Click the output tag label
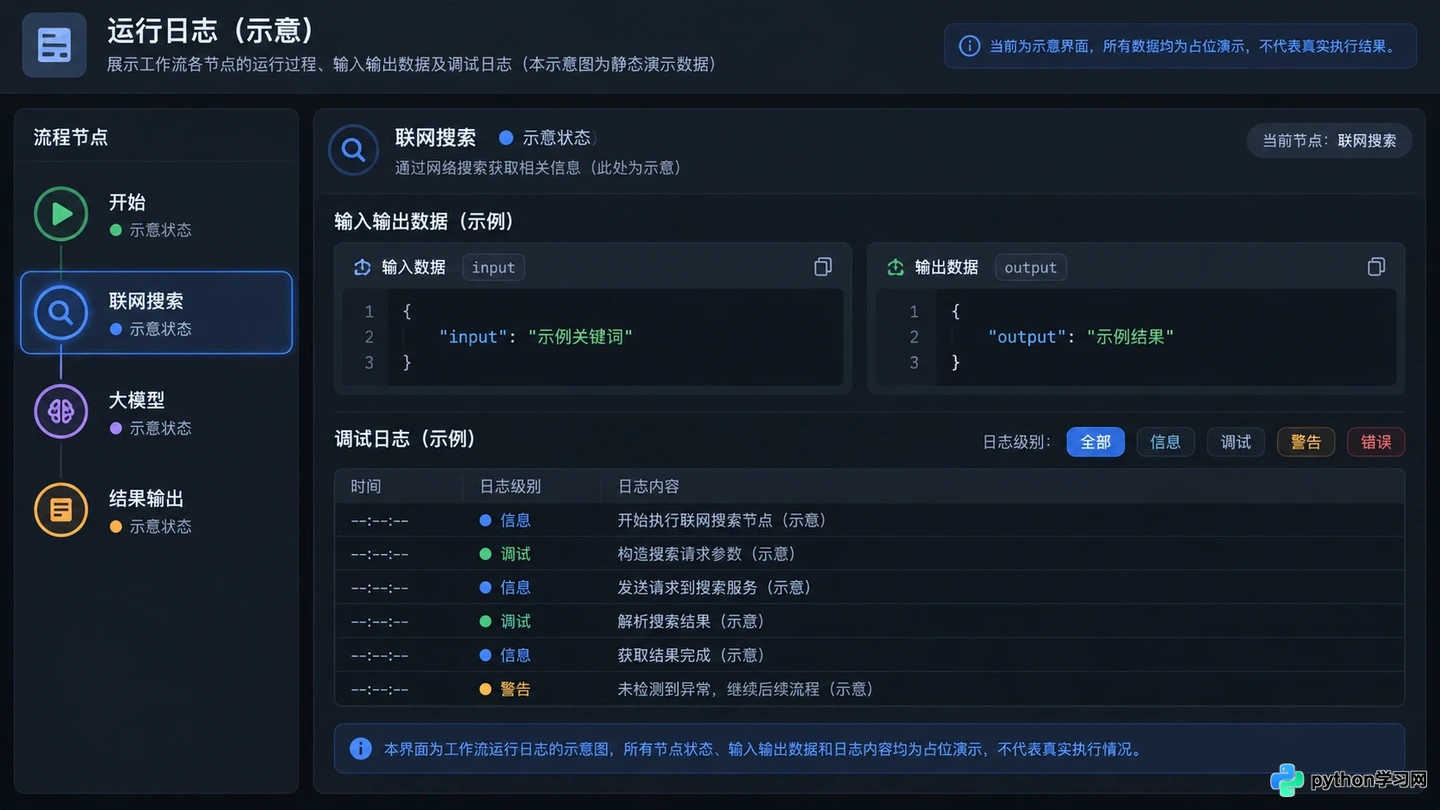 click(x=1030, y=267)
